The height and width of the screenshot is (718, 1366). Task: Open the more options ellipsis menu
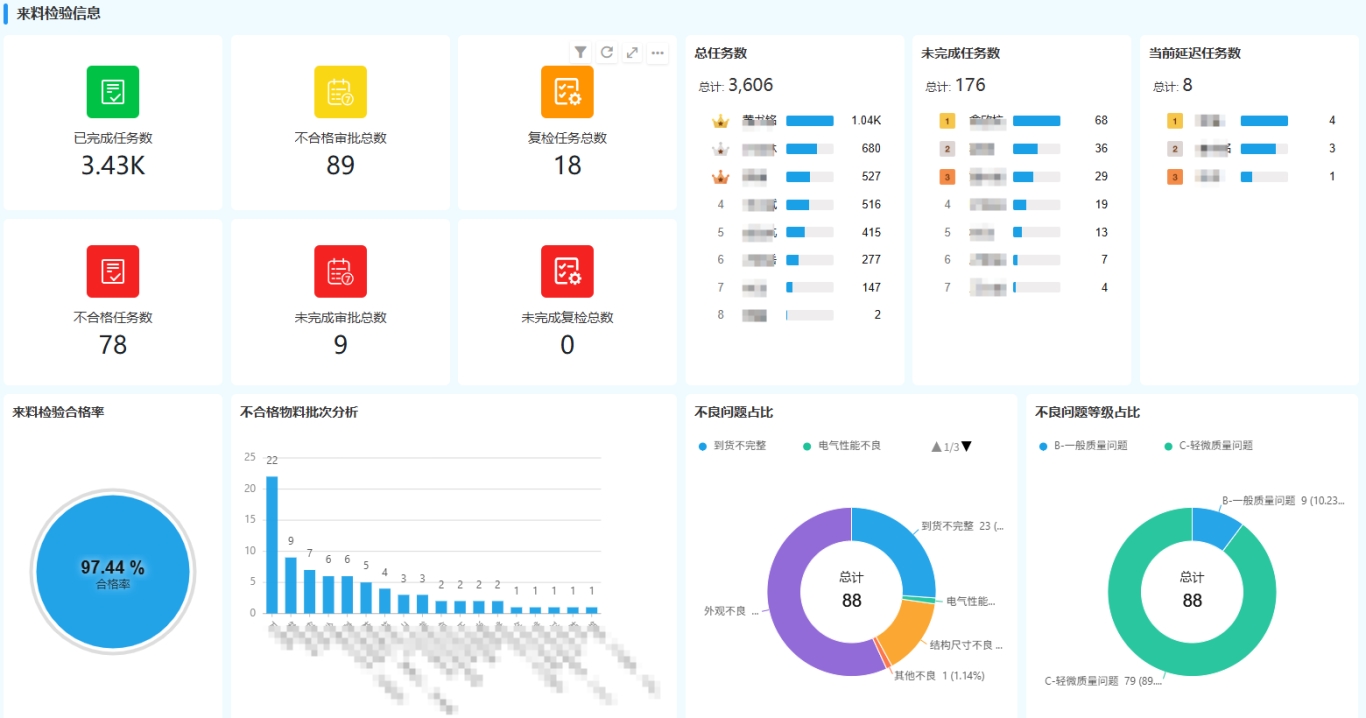click(x=657, y=53)
